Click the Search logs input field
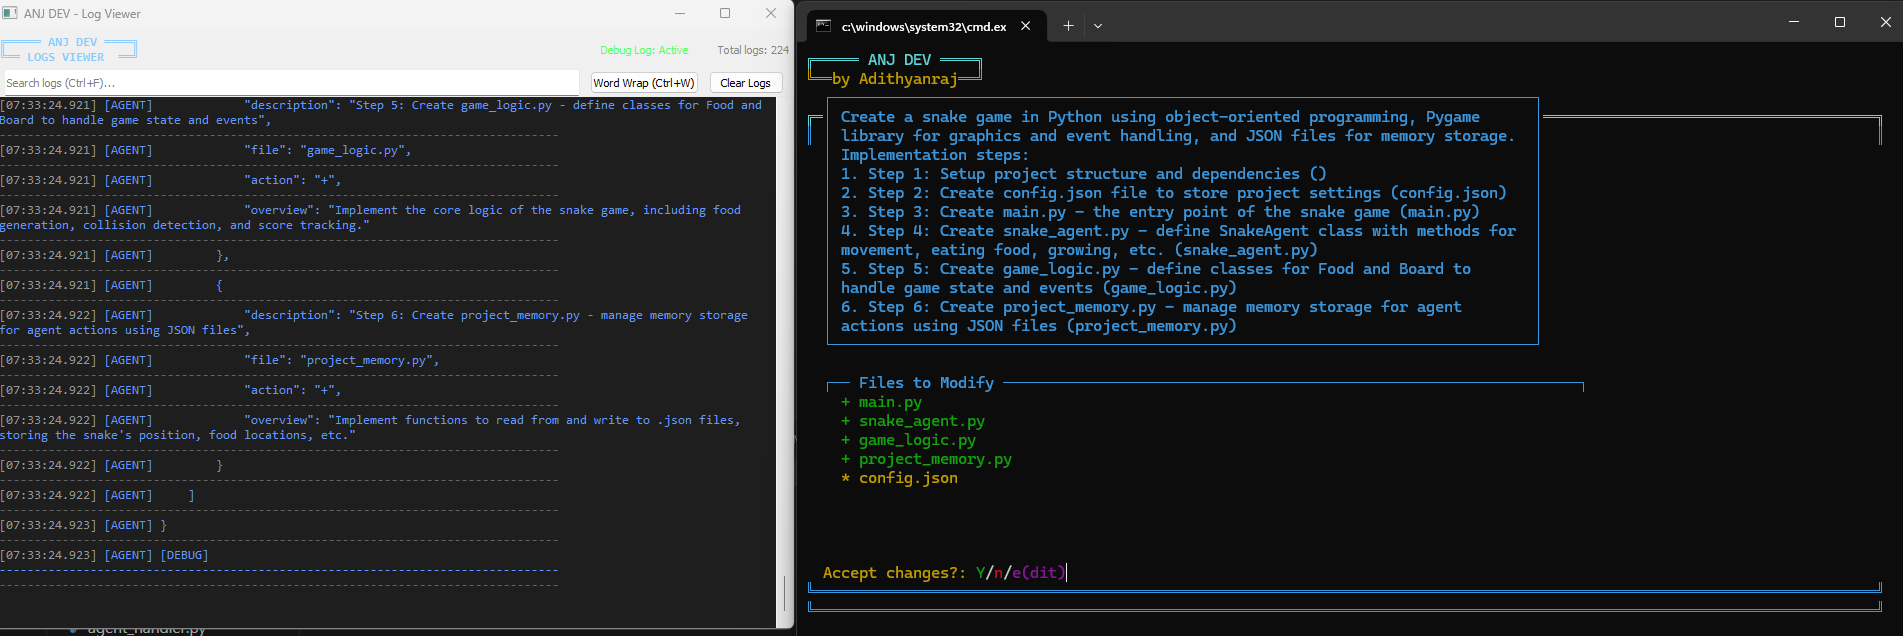Screen dimensions: 1903x636 point(290,83)
